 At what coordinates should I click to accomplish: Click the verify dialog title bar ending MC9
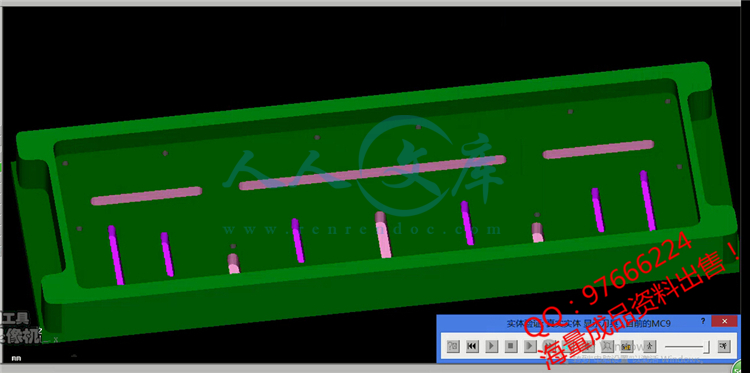tap(588, 324)
